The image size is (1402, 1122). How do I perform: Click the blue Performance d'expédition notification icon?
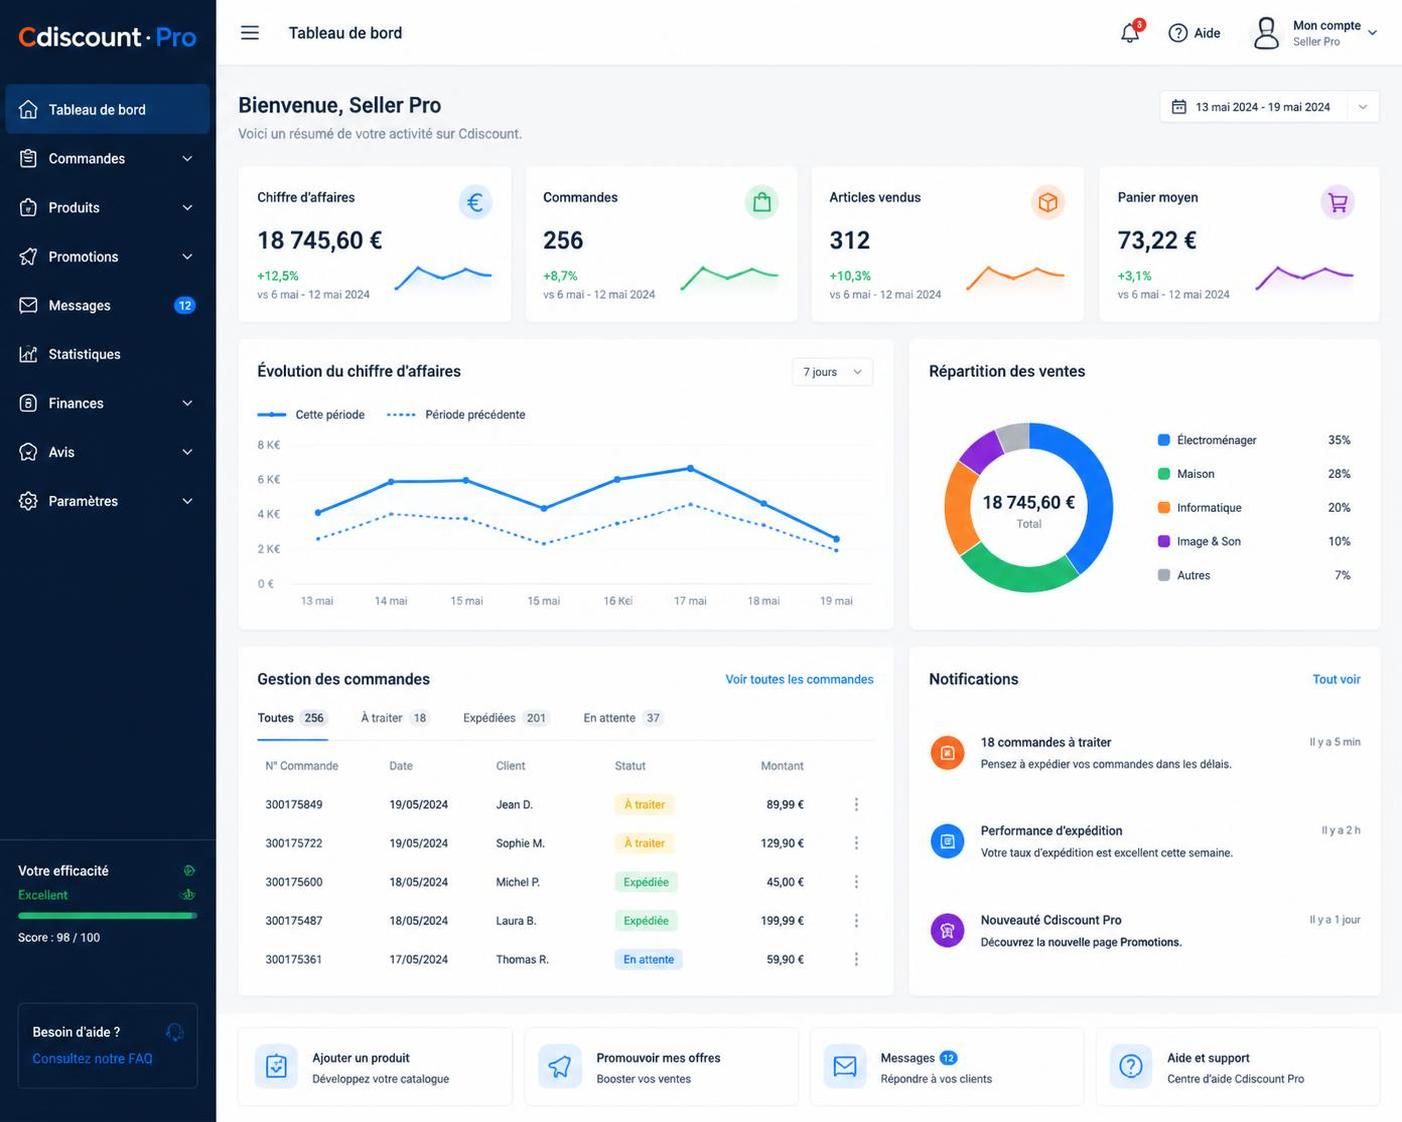click(x=947, y=841)
